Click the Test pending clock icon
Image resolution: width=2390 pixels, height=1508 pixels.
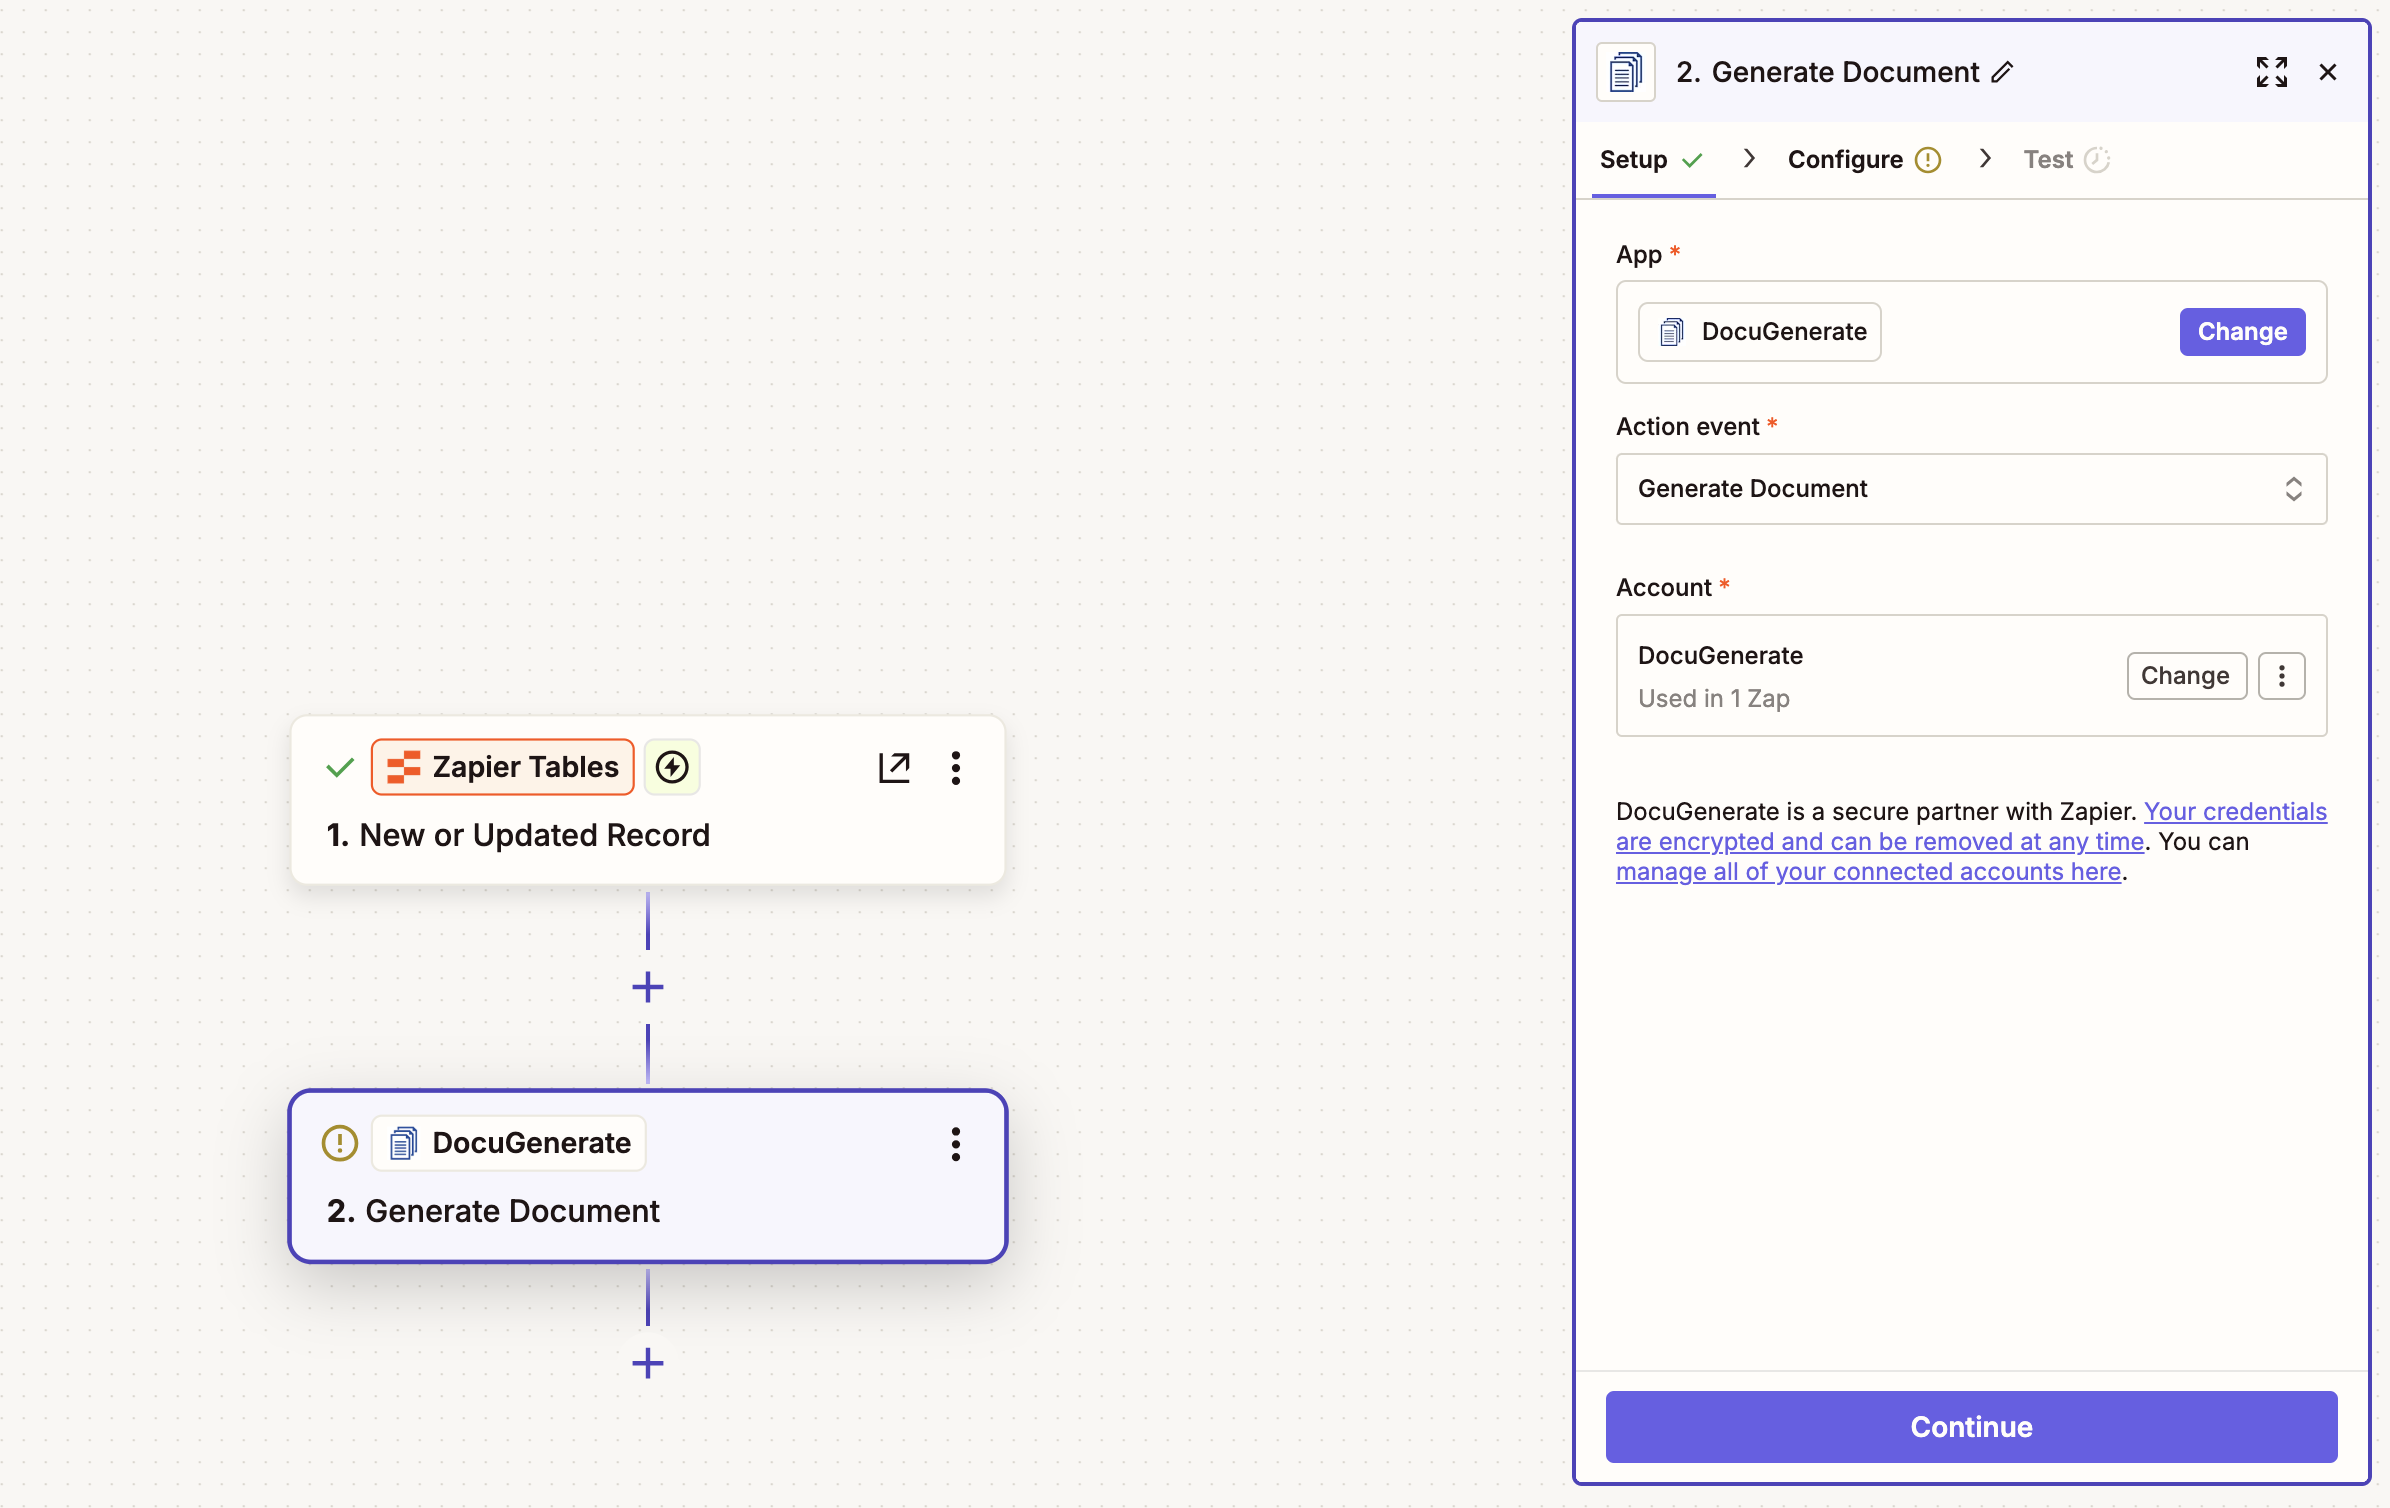coord(2097,160)
